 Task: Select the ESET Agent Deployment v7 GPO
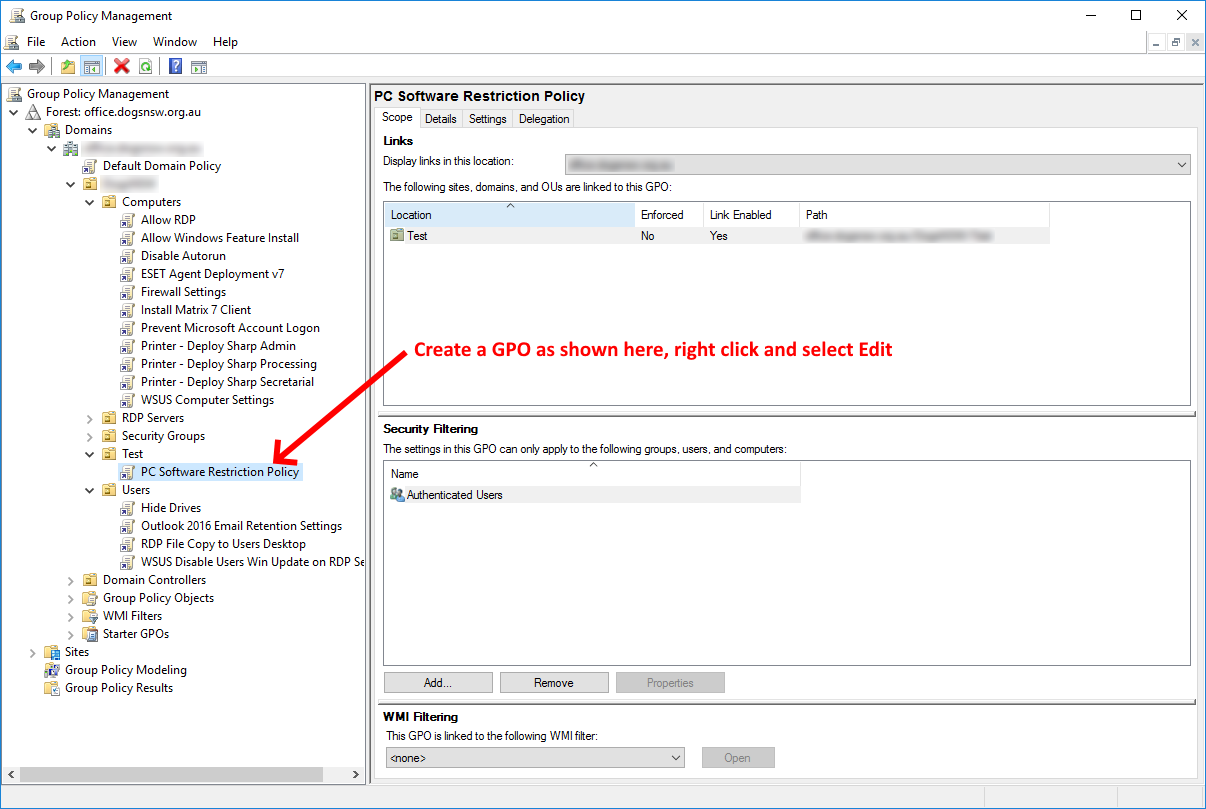click(x=212, y=274)
